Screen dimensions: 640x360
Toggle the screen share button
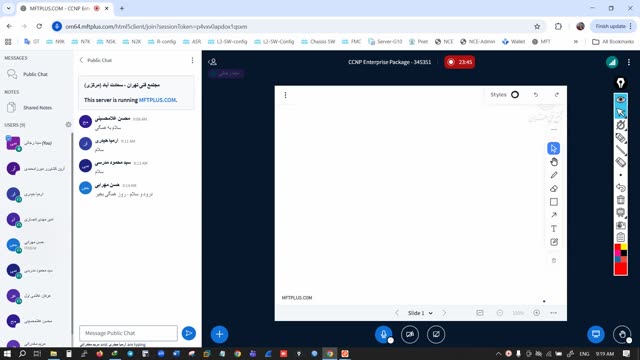(x=436, y=334)
